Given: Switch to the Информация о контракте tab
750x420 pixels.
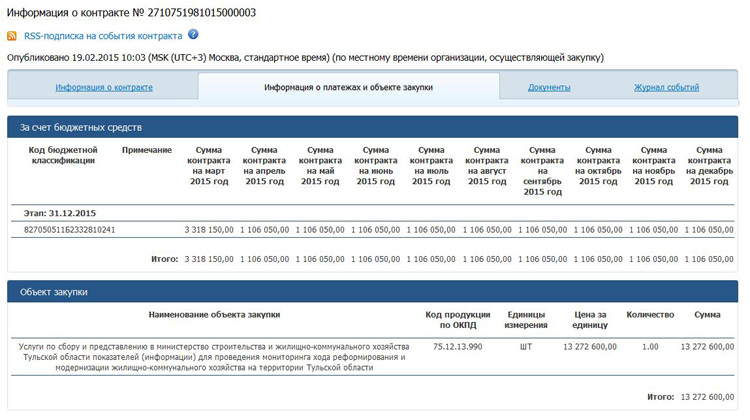Looking at the screenshot, I should pyautogui.click(x=104, y=88).
